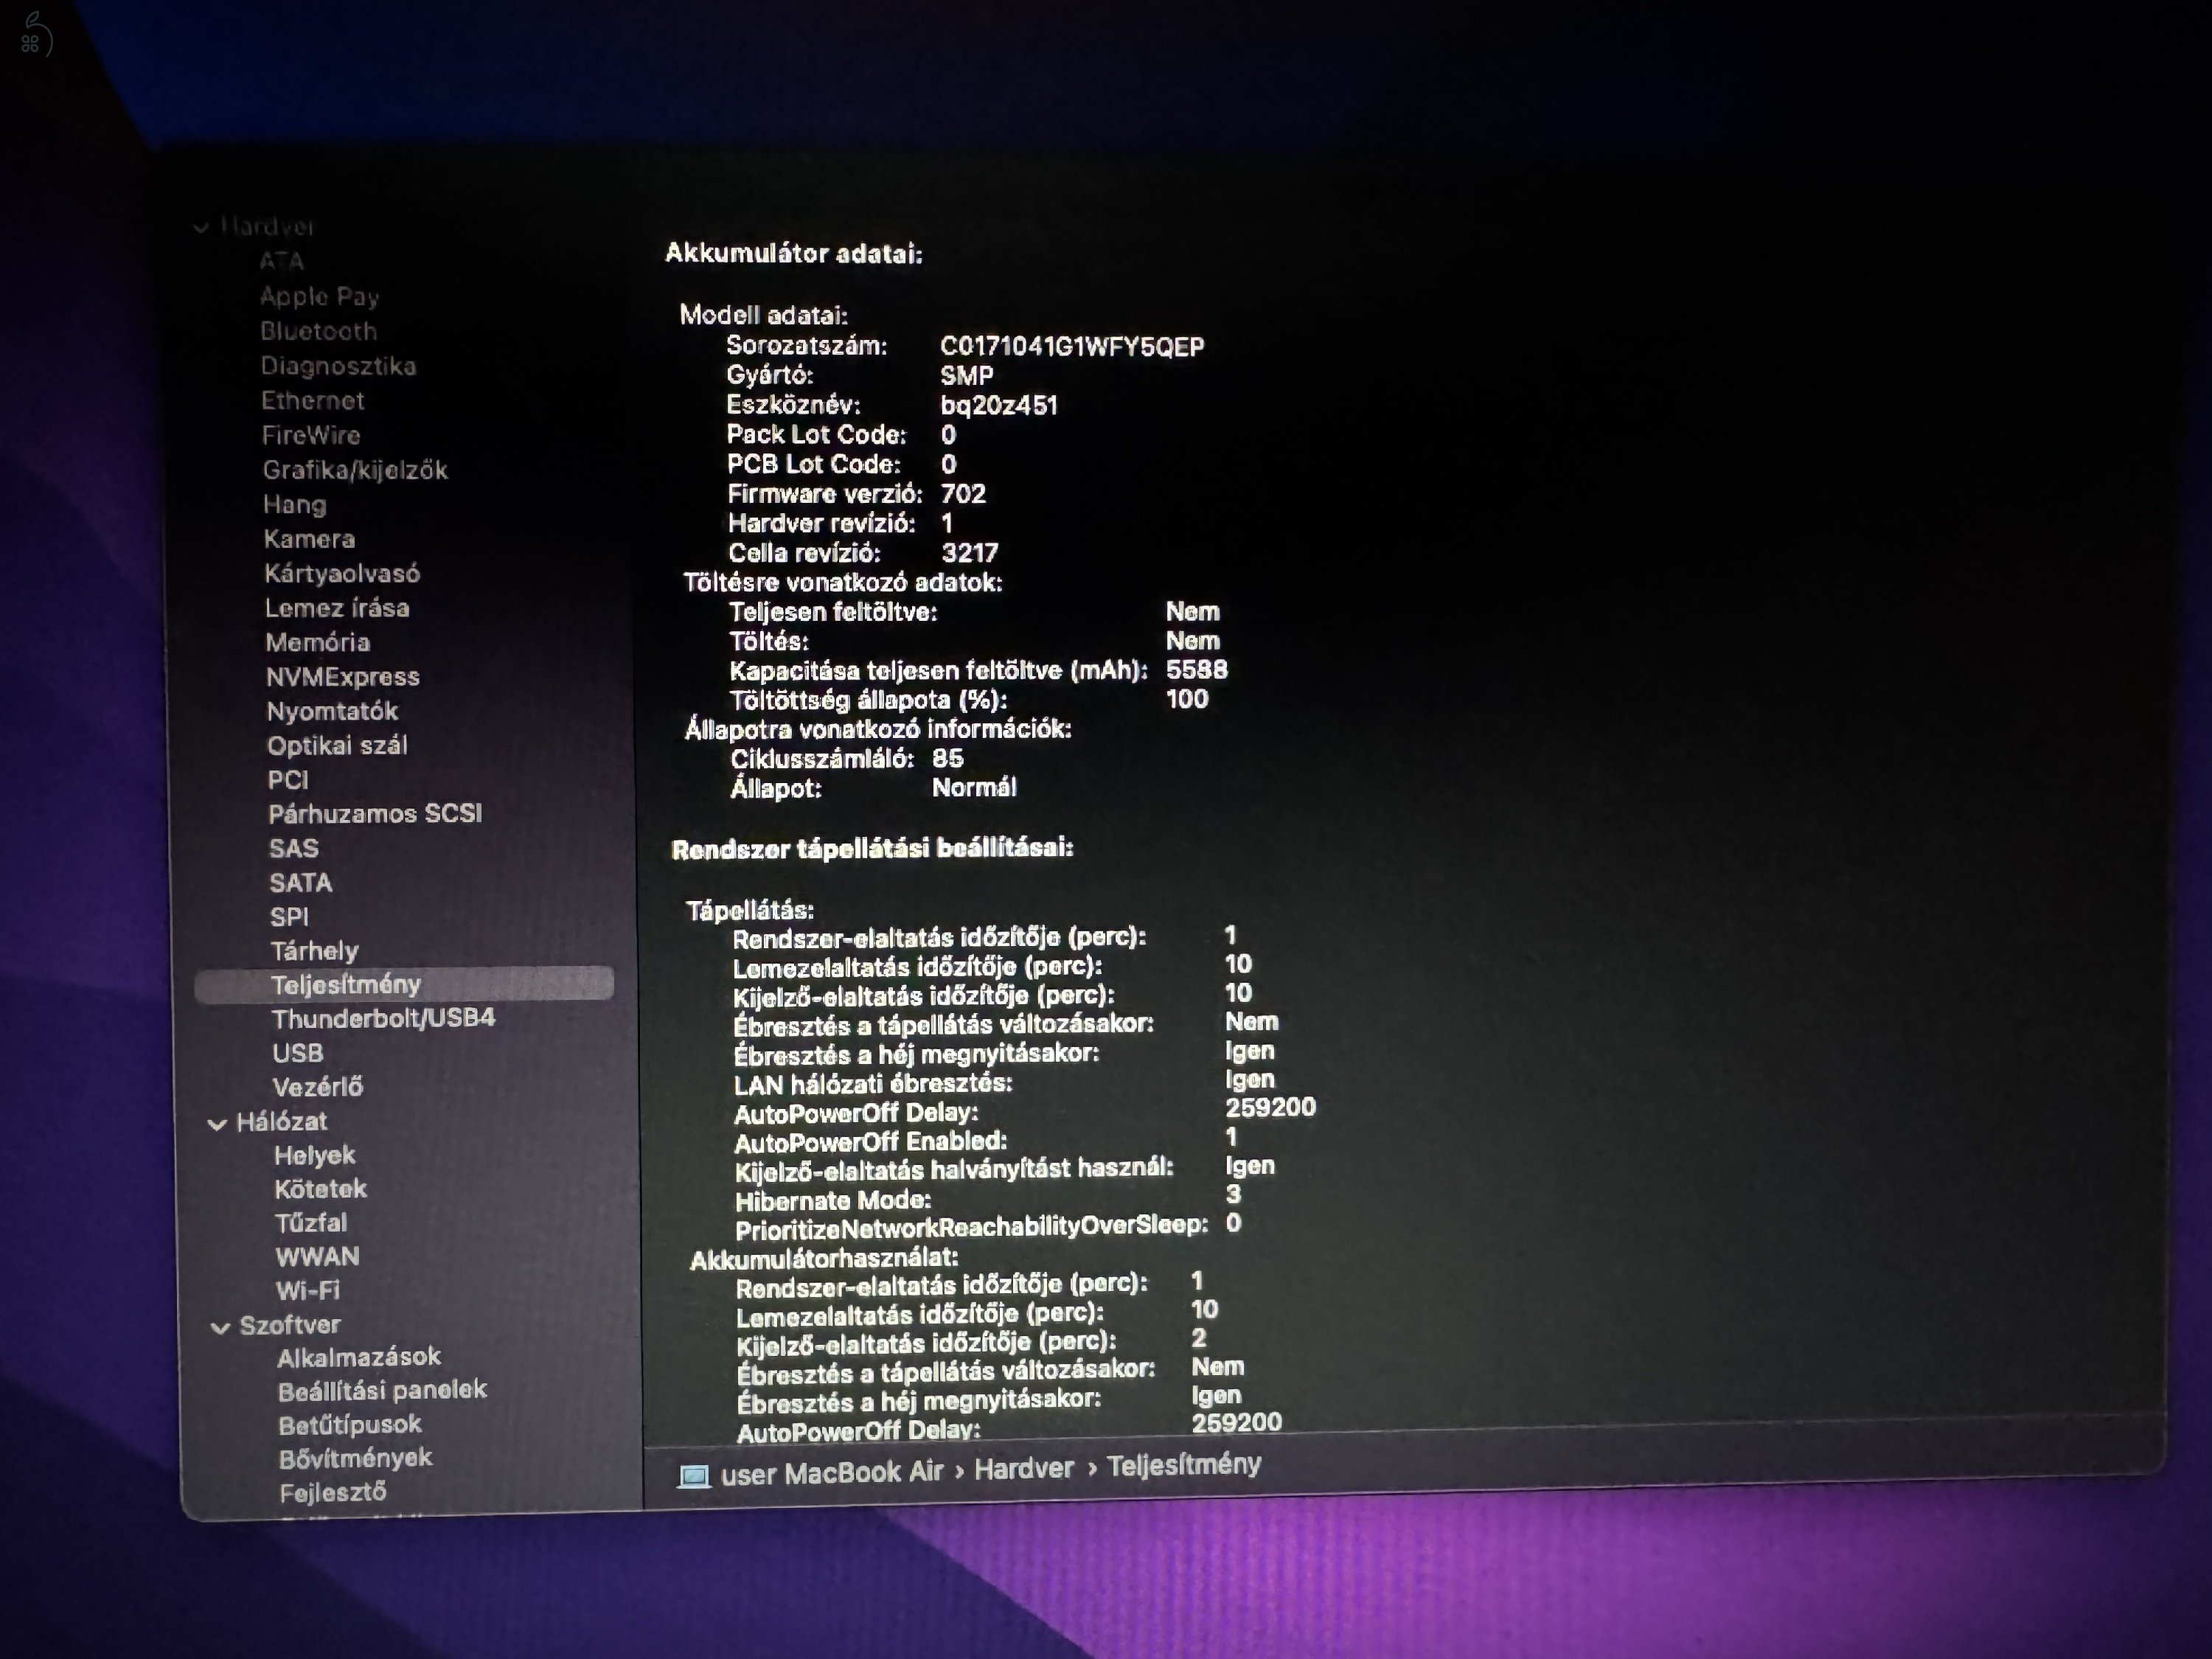Select Kártyaolvasó in the sidebar
Screen dimensions: 2212x1659
point(342,573)
